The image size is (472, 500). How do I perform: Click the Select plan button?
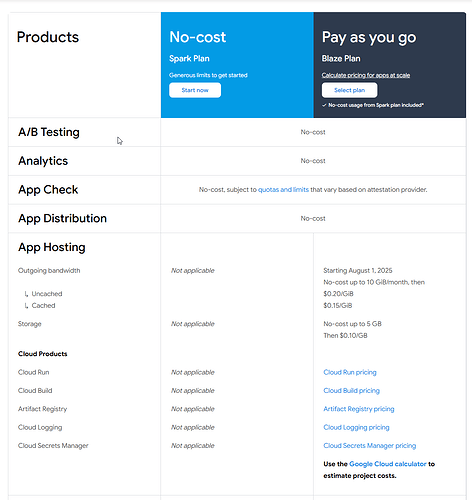349,90
